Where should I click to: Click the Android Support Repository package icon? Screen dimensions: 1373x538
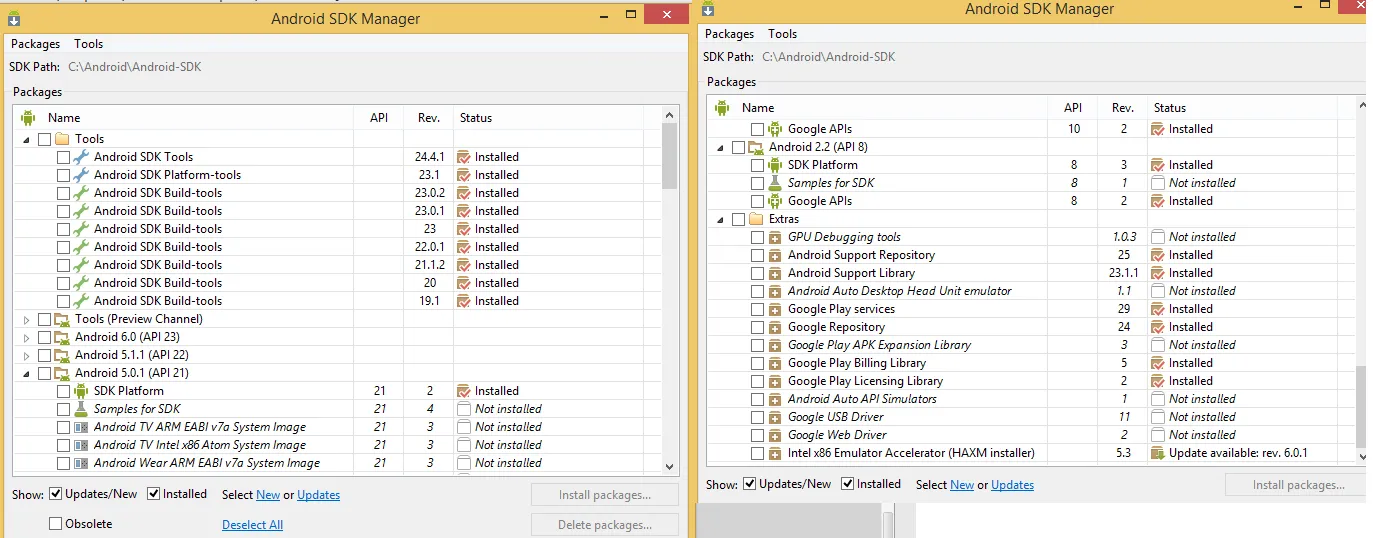coord(775,255)
